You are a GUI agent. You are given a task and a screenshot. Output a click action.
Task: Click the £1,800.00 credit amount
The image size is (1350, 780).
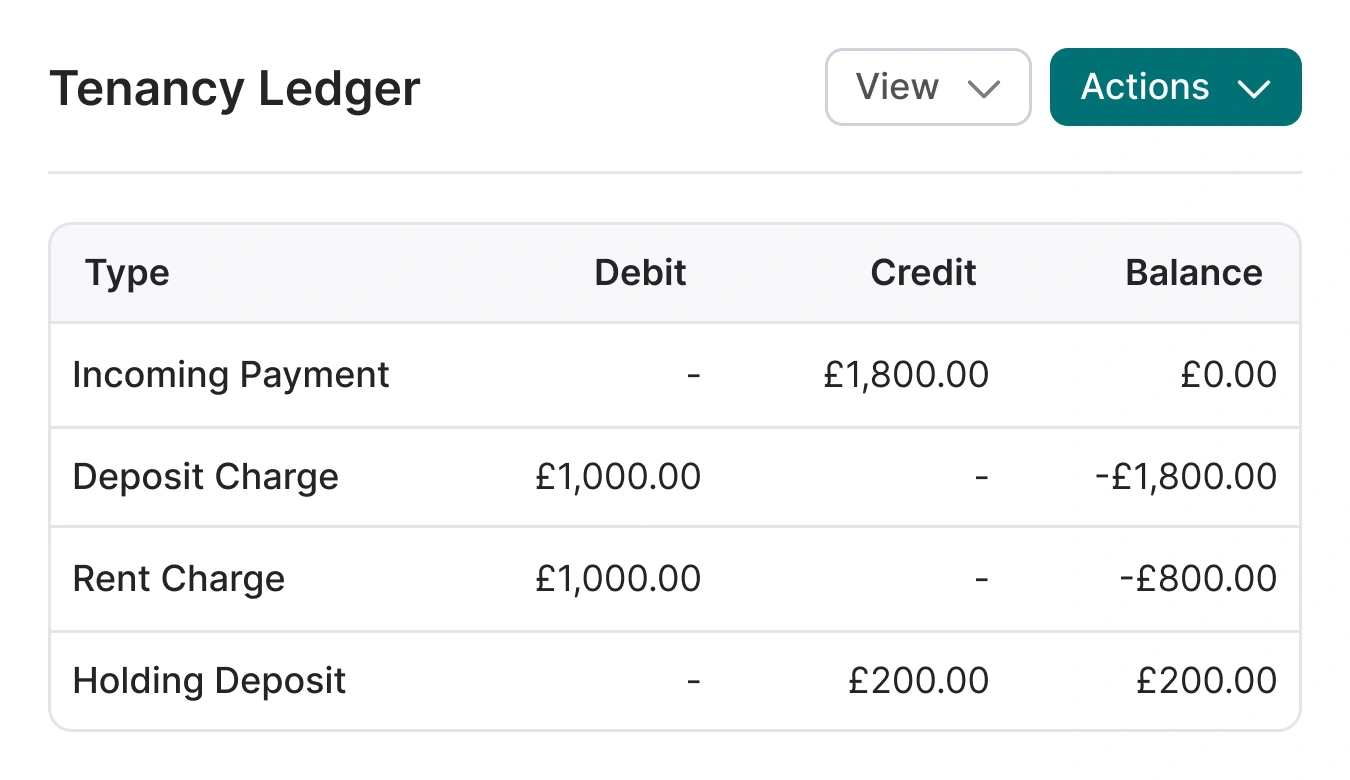906,375
